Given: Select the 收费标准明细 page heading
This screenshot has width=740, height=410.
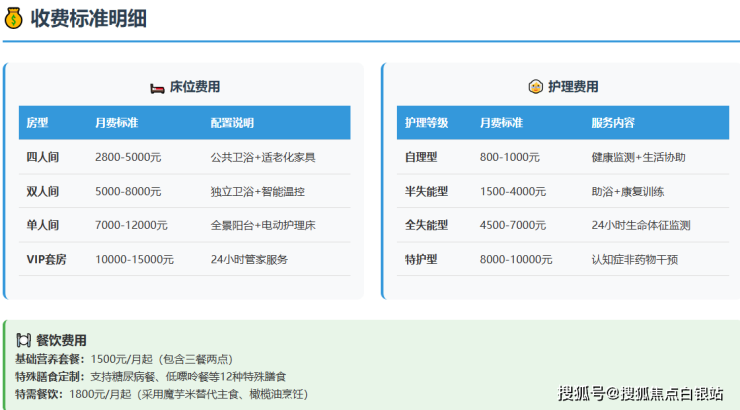Looking at the screenshot, I should (x=89, y=19).
